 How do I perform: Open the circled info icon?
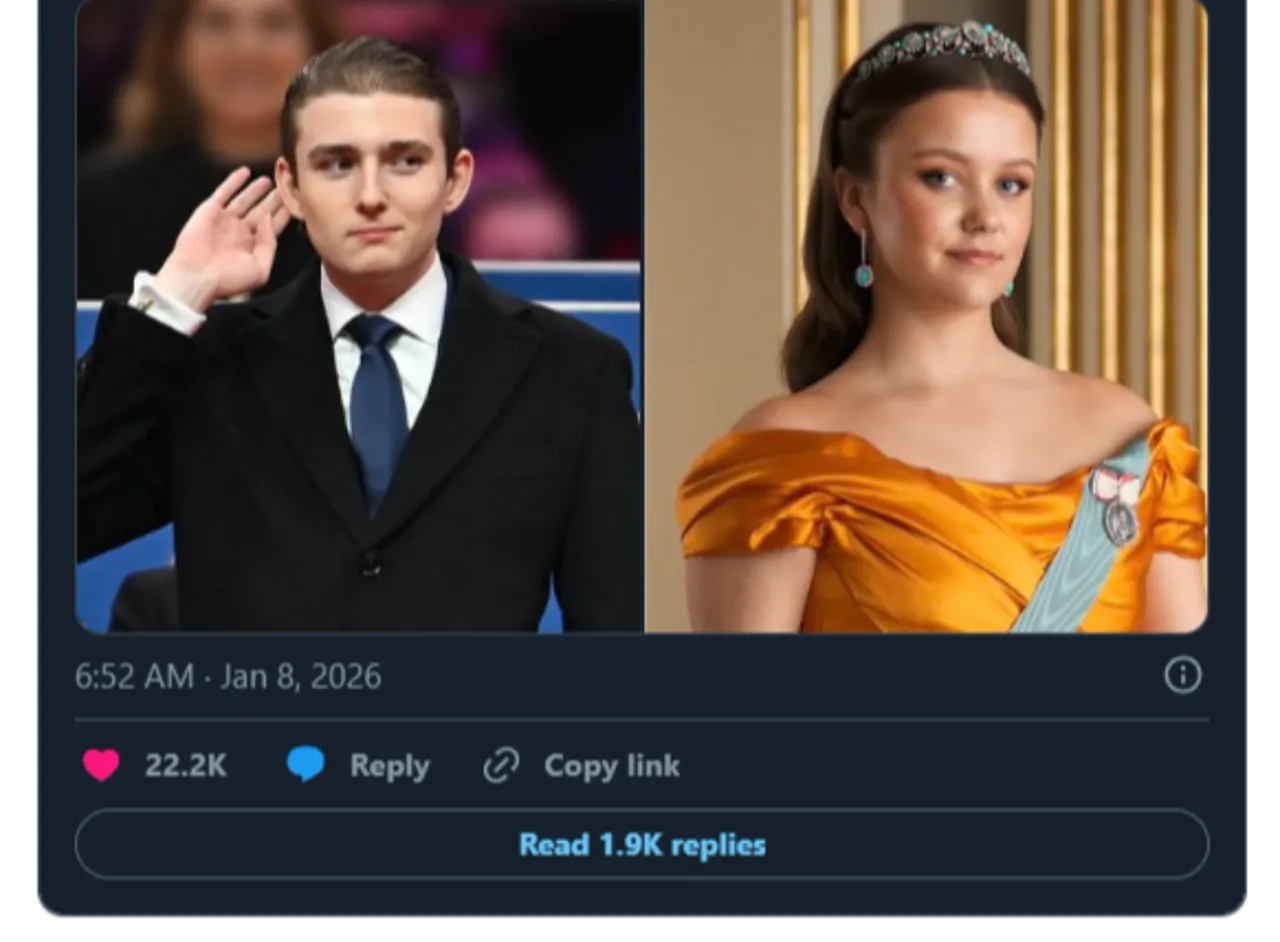1182,675
